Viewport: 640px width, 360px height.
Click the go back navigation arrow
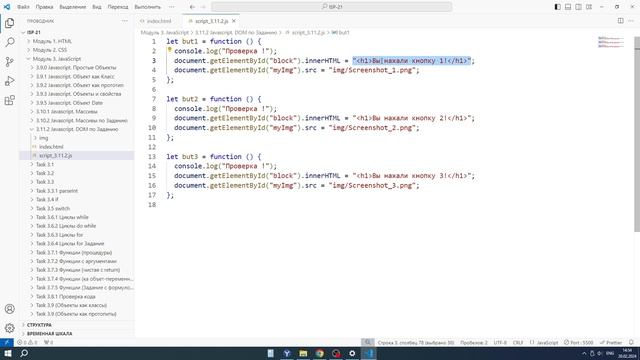click(x=192, y=7)
